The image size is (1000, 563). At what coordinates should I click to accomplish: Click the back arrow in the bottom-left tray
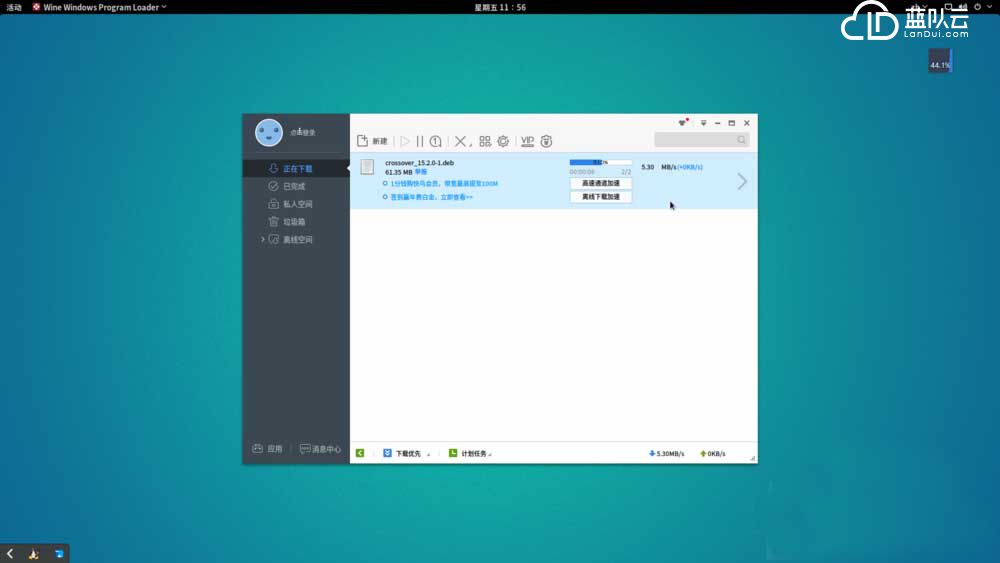[x=10, y=553]
